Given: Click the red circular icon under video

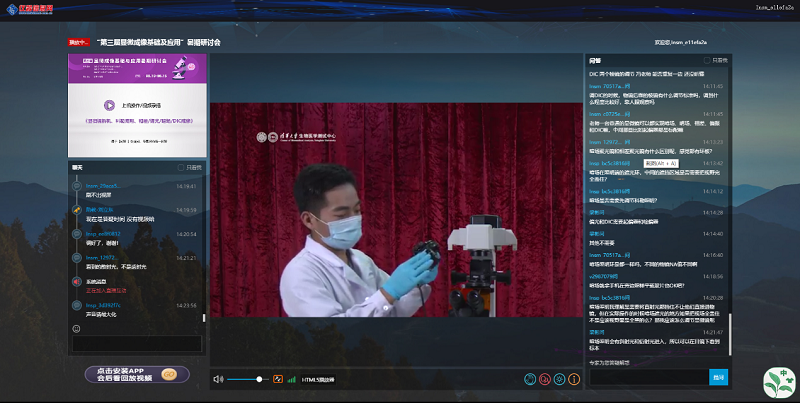Looking at the screenshot, I should click(x=545, y=379).
